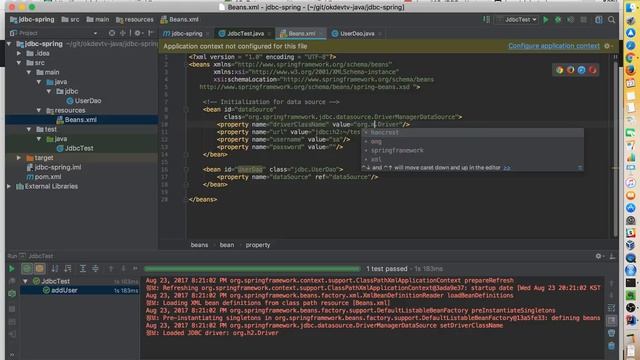Select the hamcrest completion suggestion

tap(472, 132)
